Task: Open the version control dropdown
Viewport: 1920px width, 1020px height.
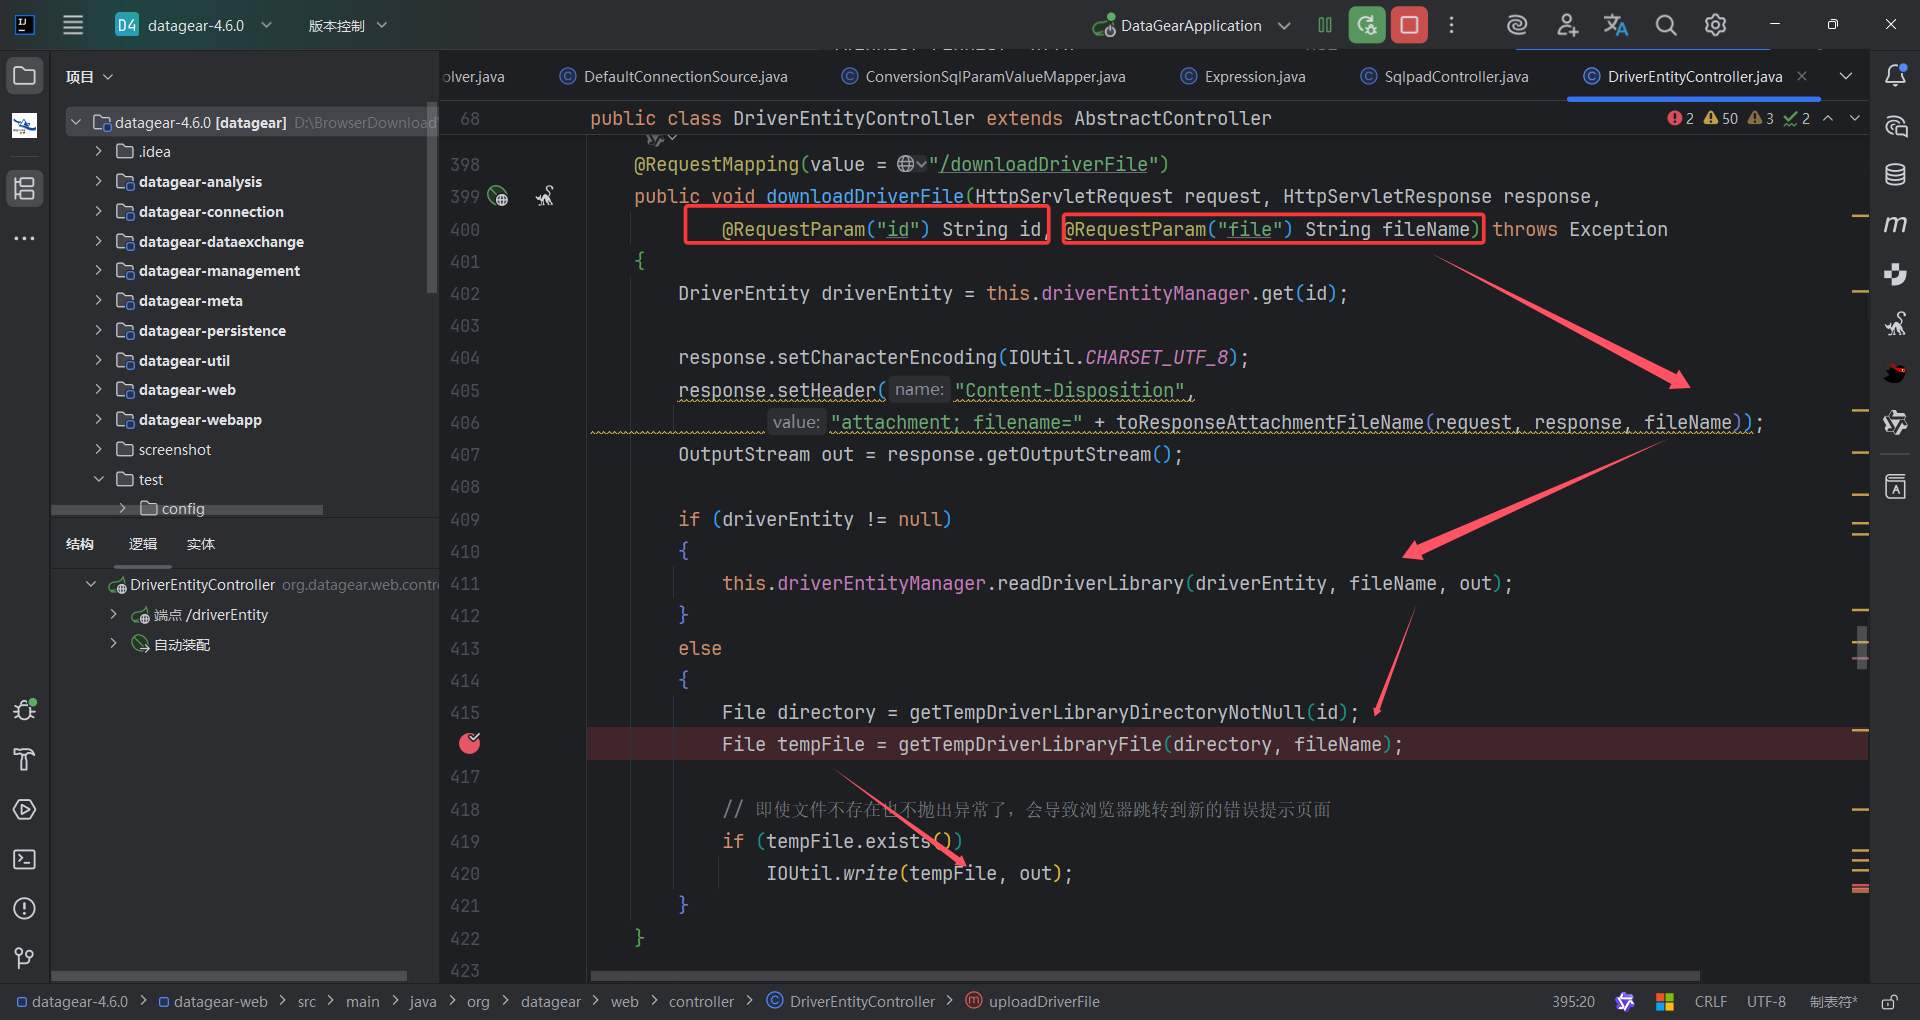Action: click(347, 25)
